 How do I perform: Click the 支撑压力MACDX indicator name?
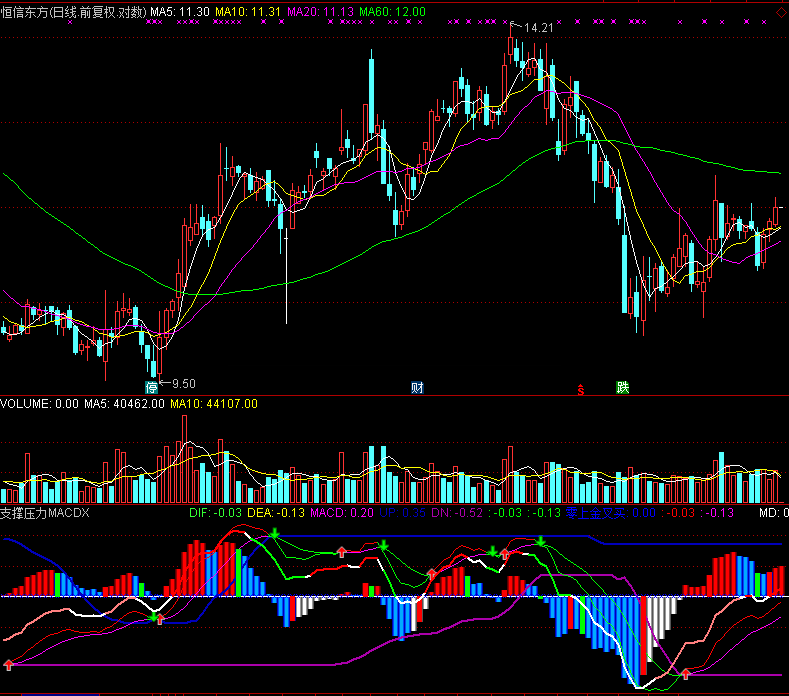point(45,513)
